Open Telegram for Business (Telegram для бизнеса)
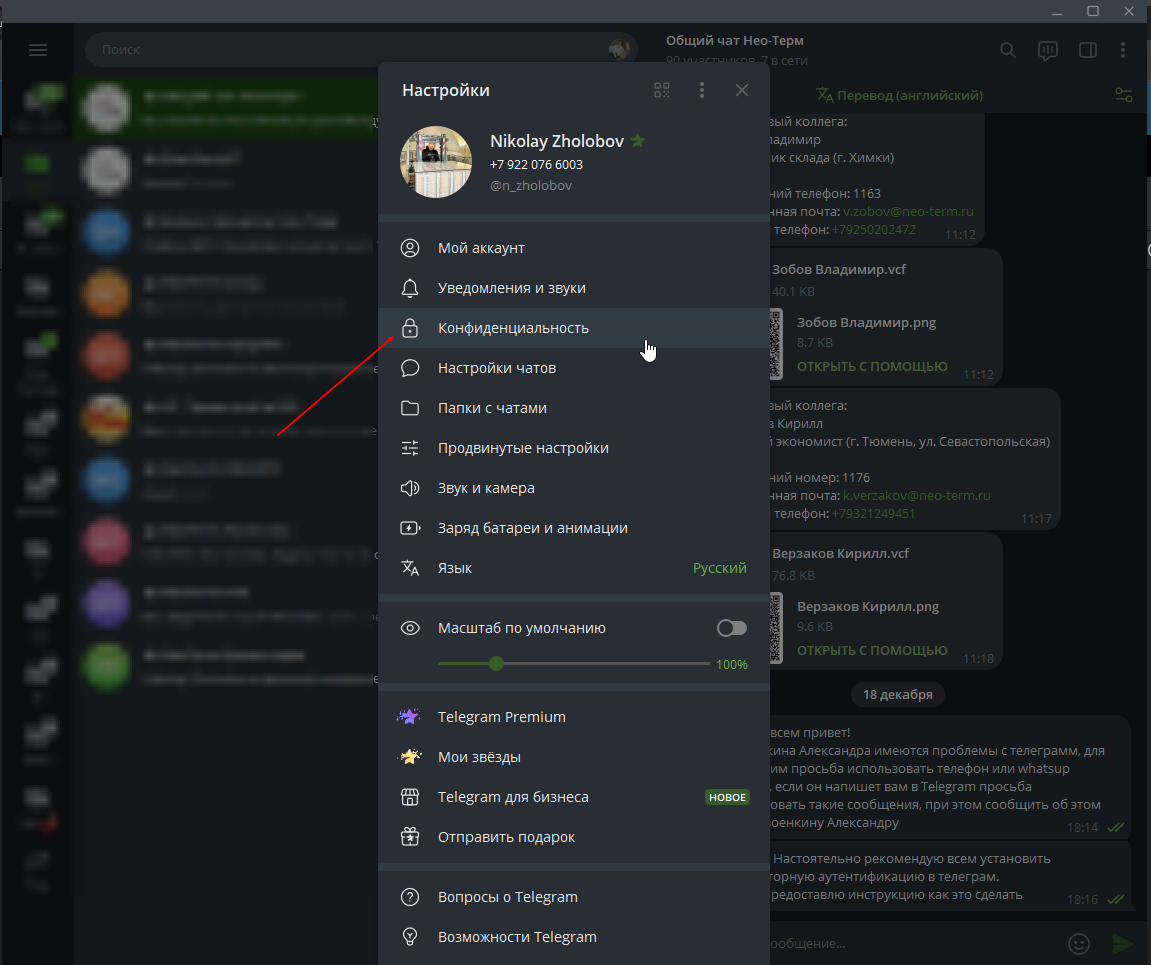The image size is (1151, 965). [x=574, y=797]
